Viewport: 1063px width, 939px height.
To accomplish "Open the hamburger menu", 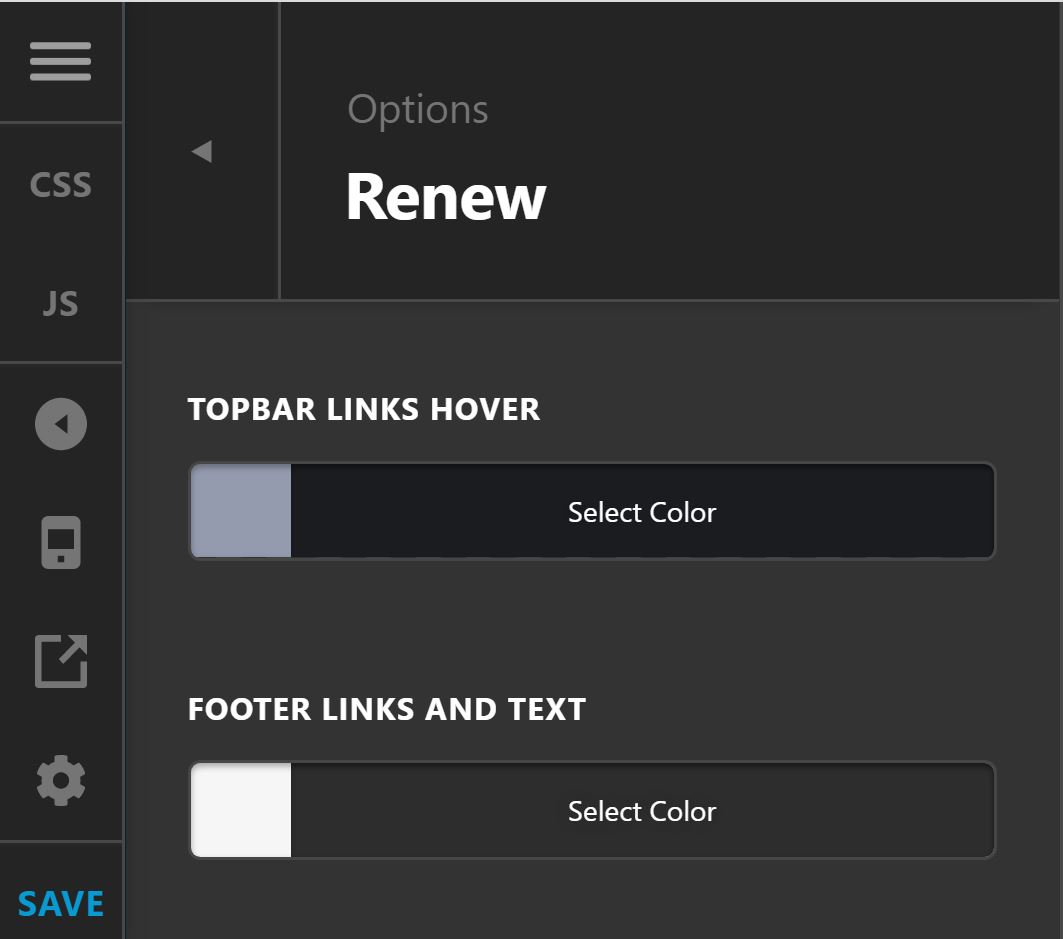I will click(60, 61).
